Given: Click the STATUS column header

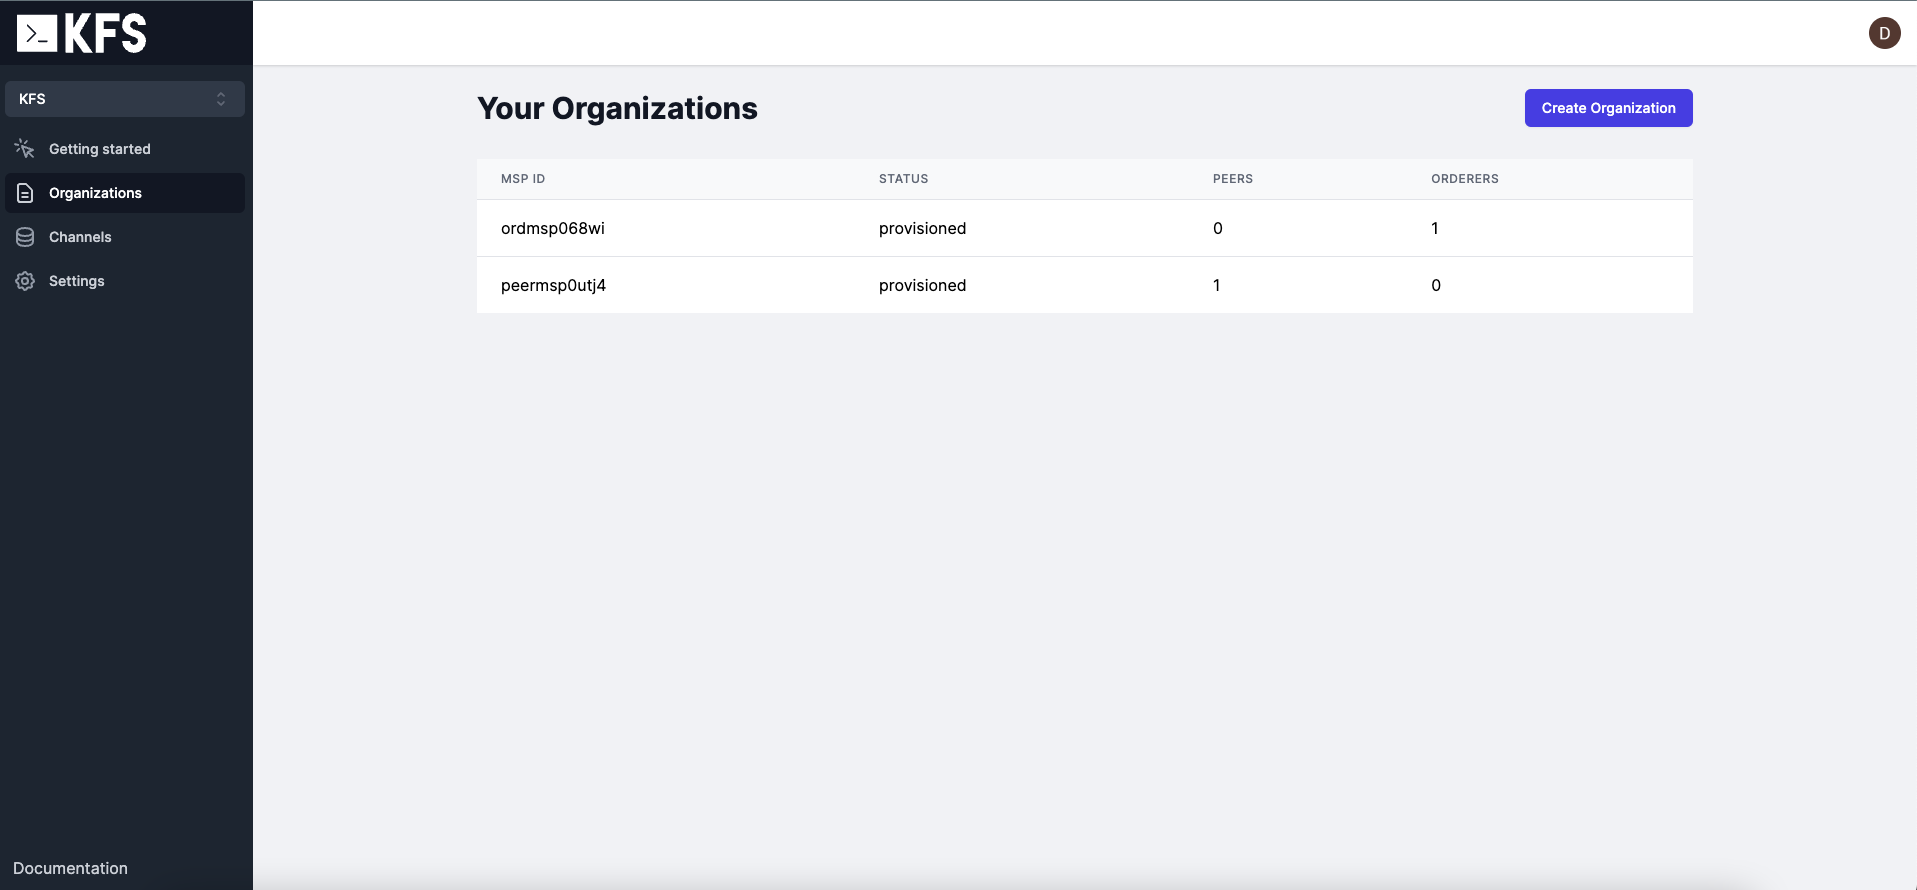Looking at the screenshot, I should click(x=903, y=179).
